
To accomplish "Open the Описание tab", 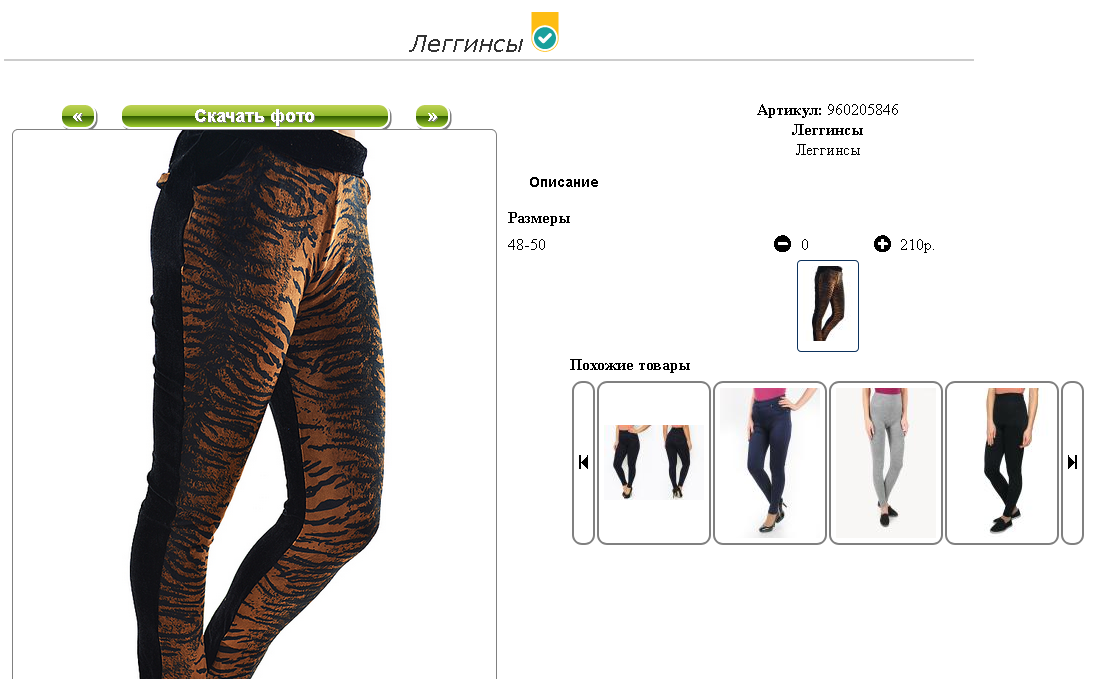I will click(563, 182).
